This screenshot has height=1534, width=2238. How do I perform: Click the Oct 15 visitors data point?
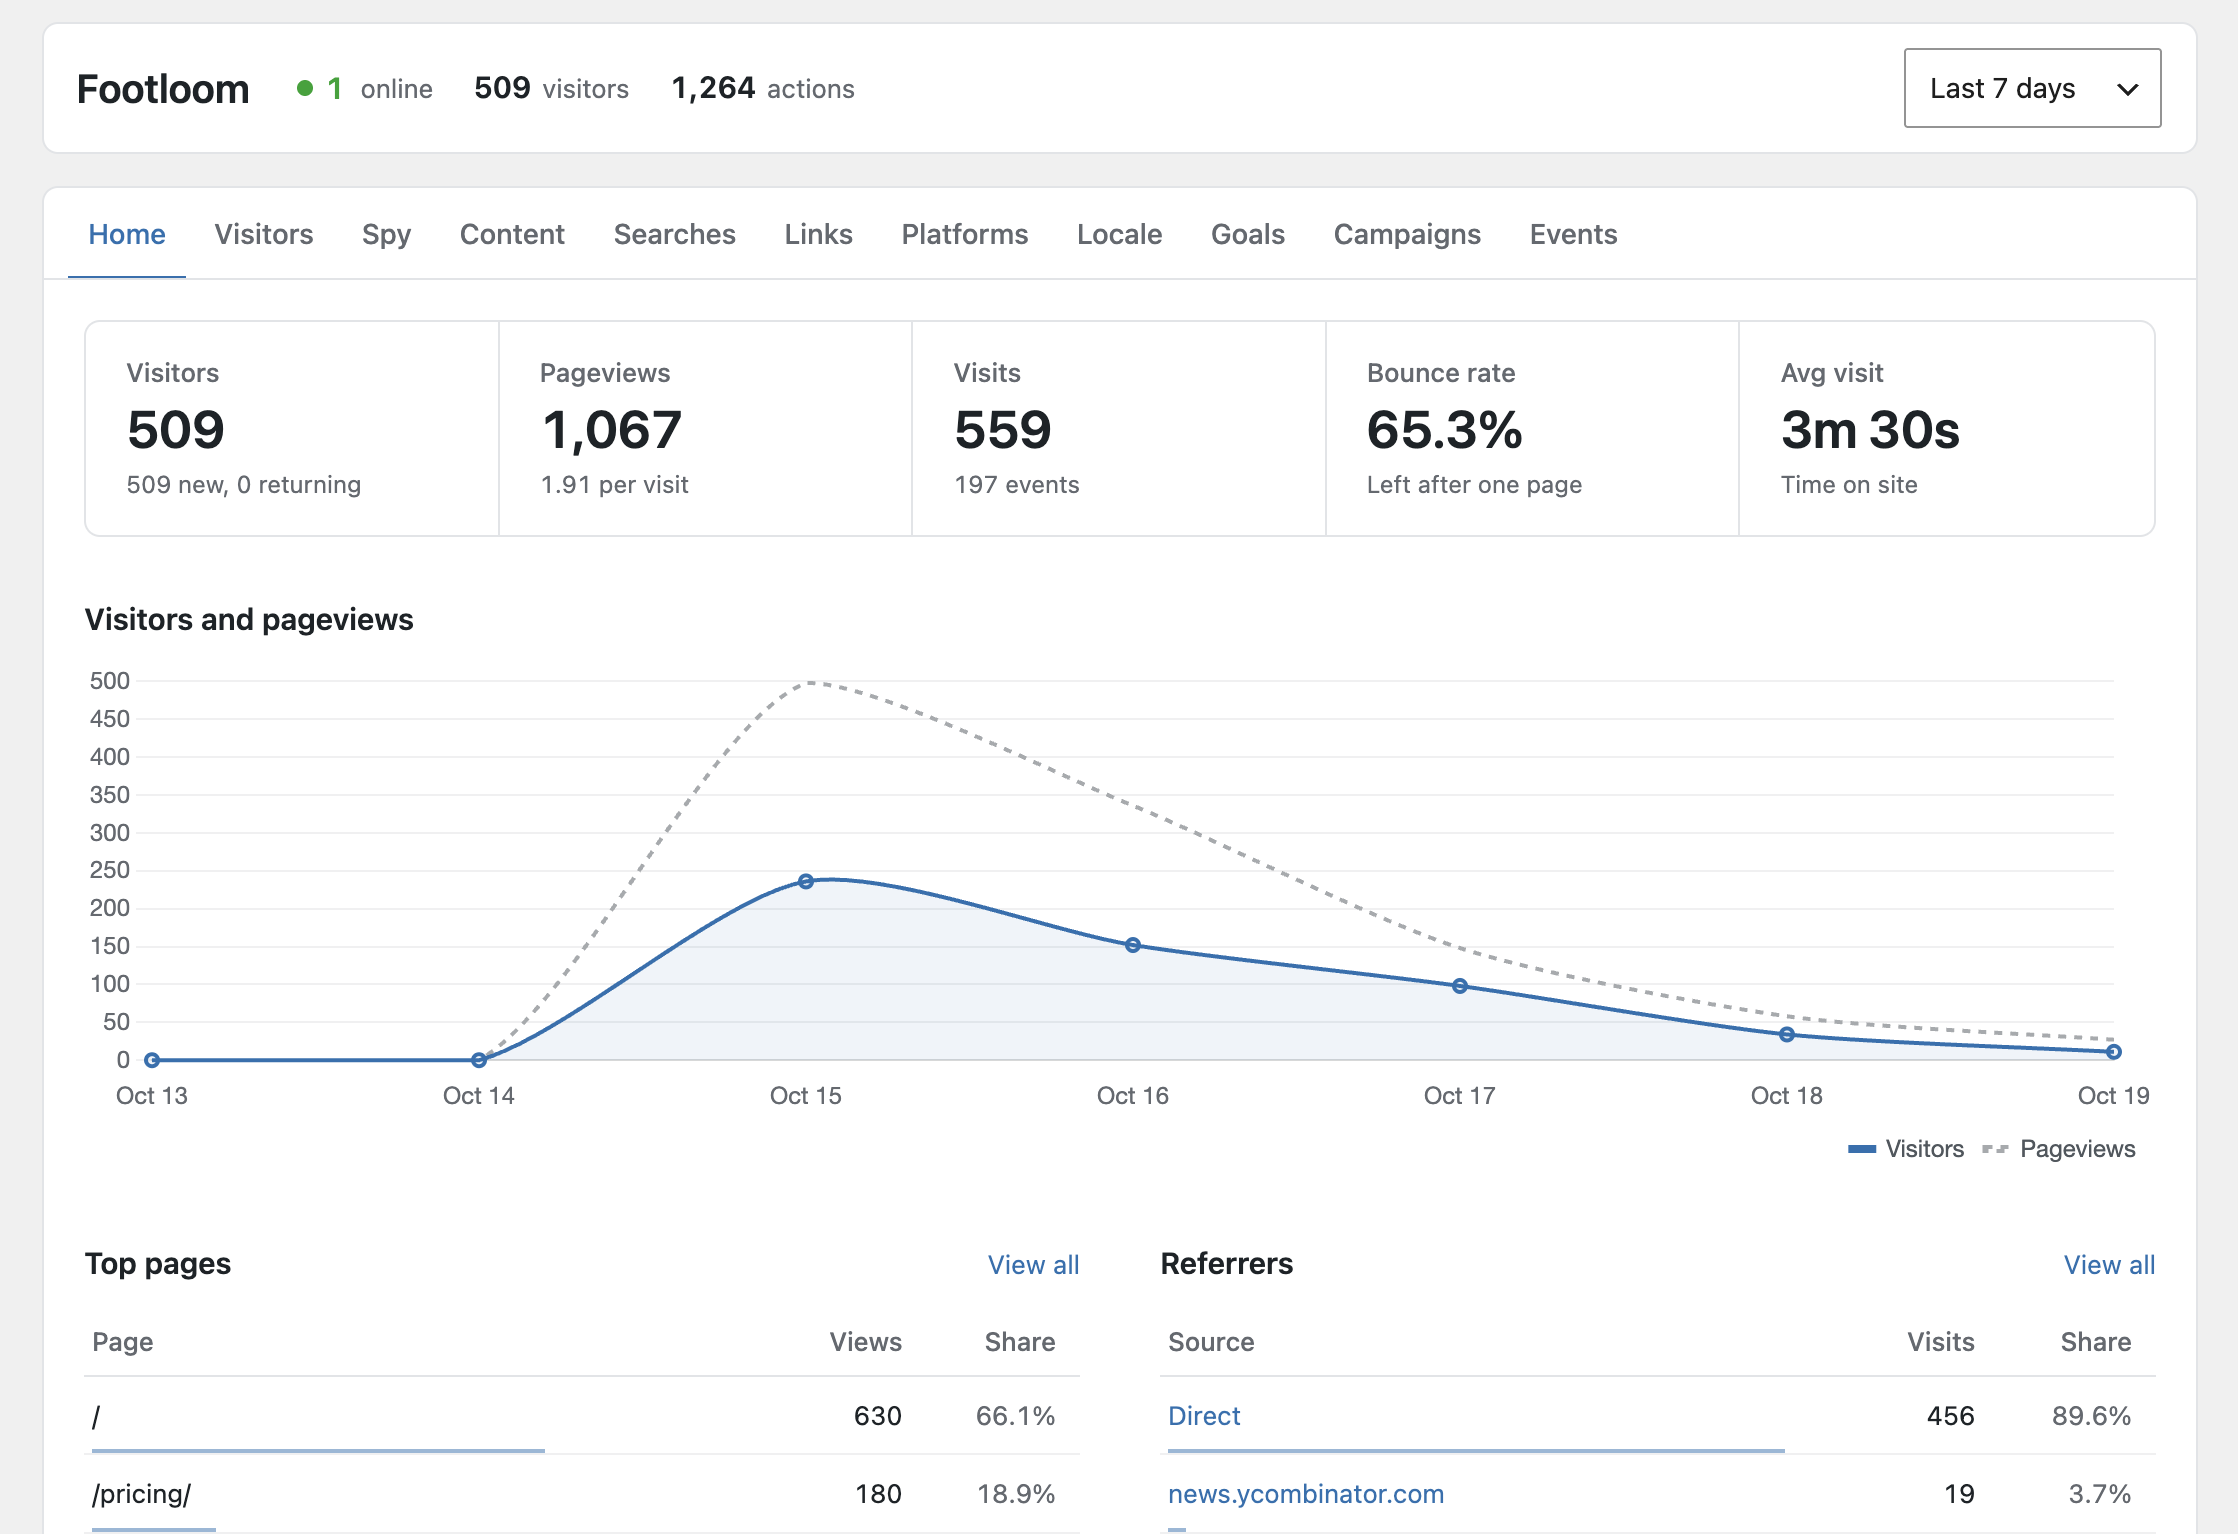(806, 881)
